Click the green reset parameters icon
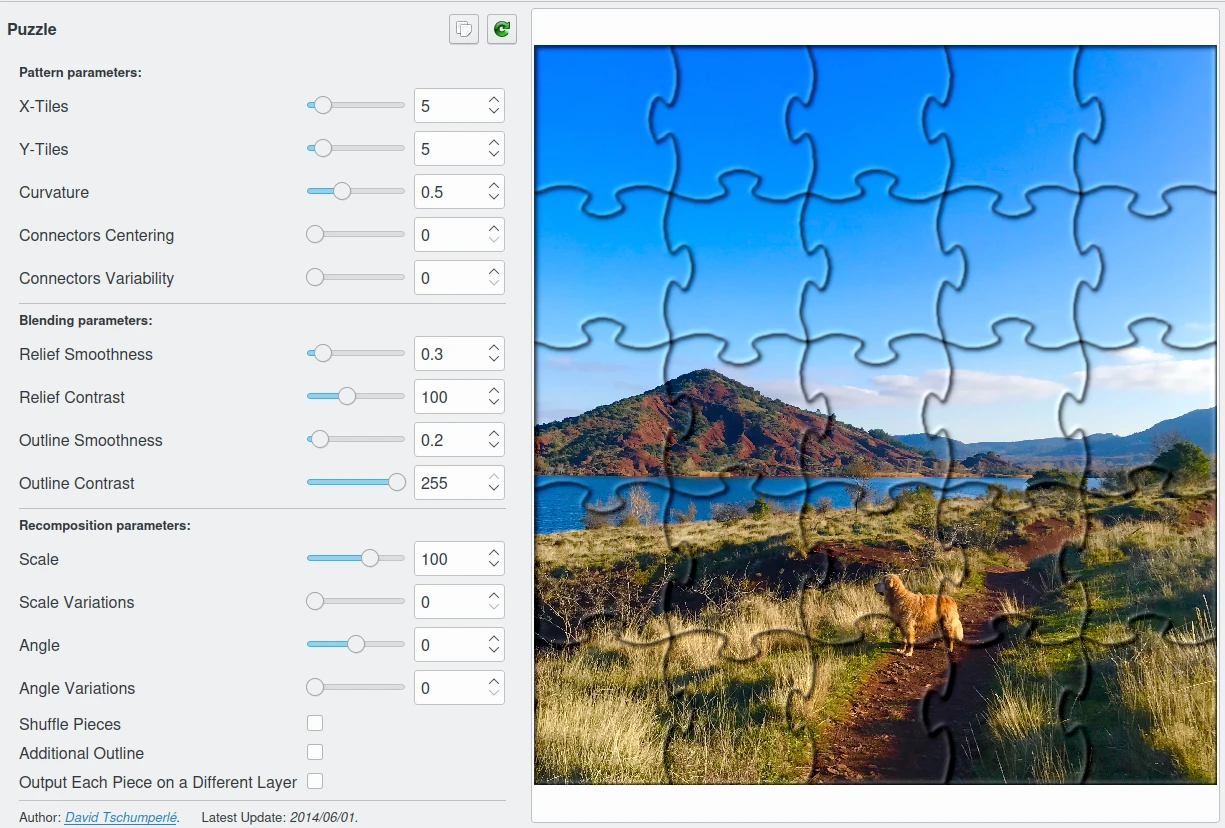 502,29
